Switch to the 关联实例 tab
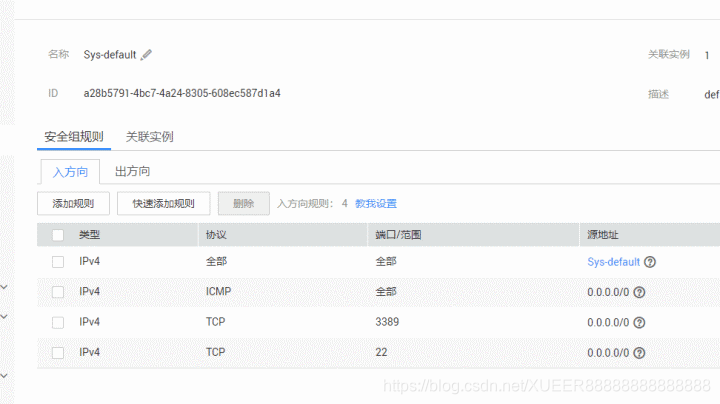Image resolution: width=720 pixels, height=404 pixels. pyautogui.click(x=150, y=137)
